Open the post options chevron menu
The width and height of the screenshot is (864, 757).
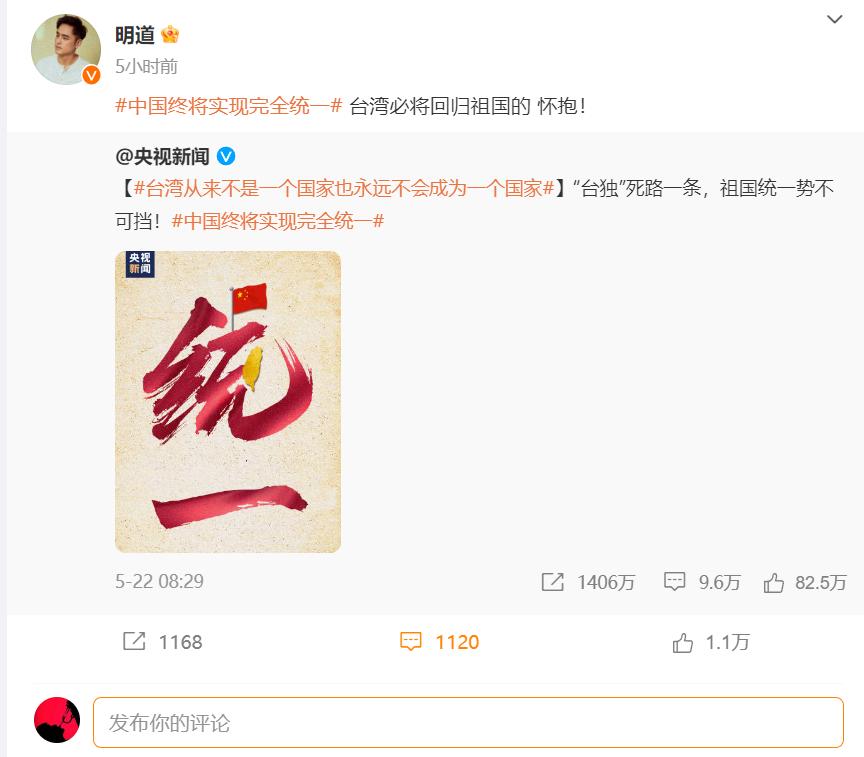(834, 19)
